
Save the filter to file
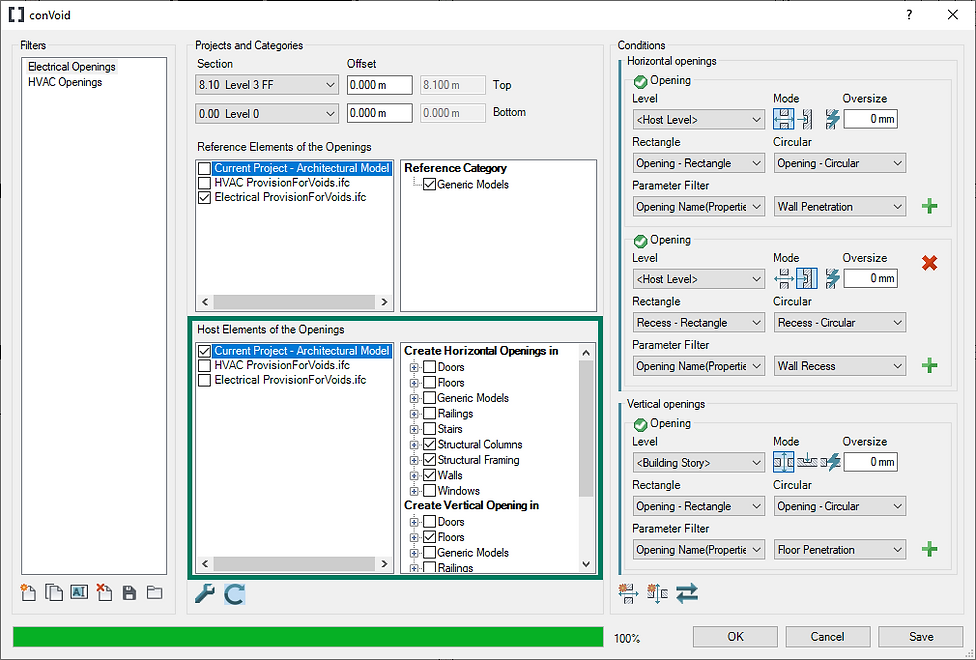pyautogui.click(x=129, y=592)
